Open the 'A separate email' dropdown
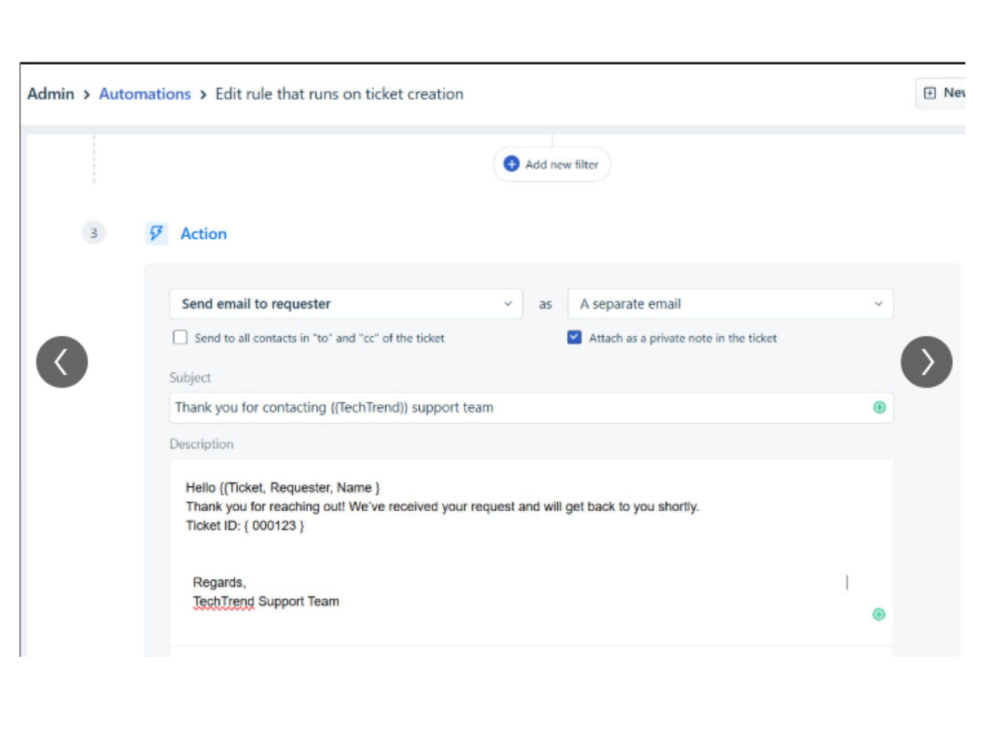The height and width of the screenshot is (750, 1000). point(730,304)
